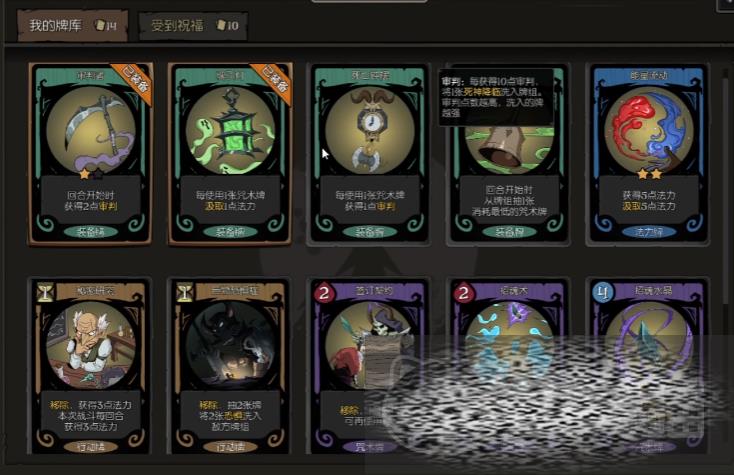This screenshot has height=475, width=734.
Task: Click the card count icon beside 我的牌库
Action: point(105,26)
